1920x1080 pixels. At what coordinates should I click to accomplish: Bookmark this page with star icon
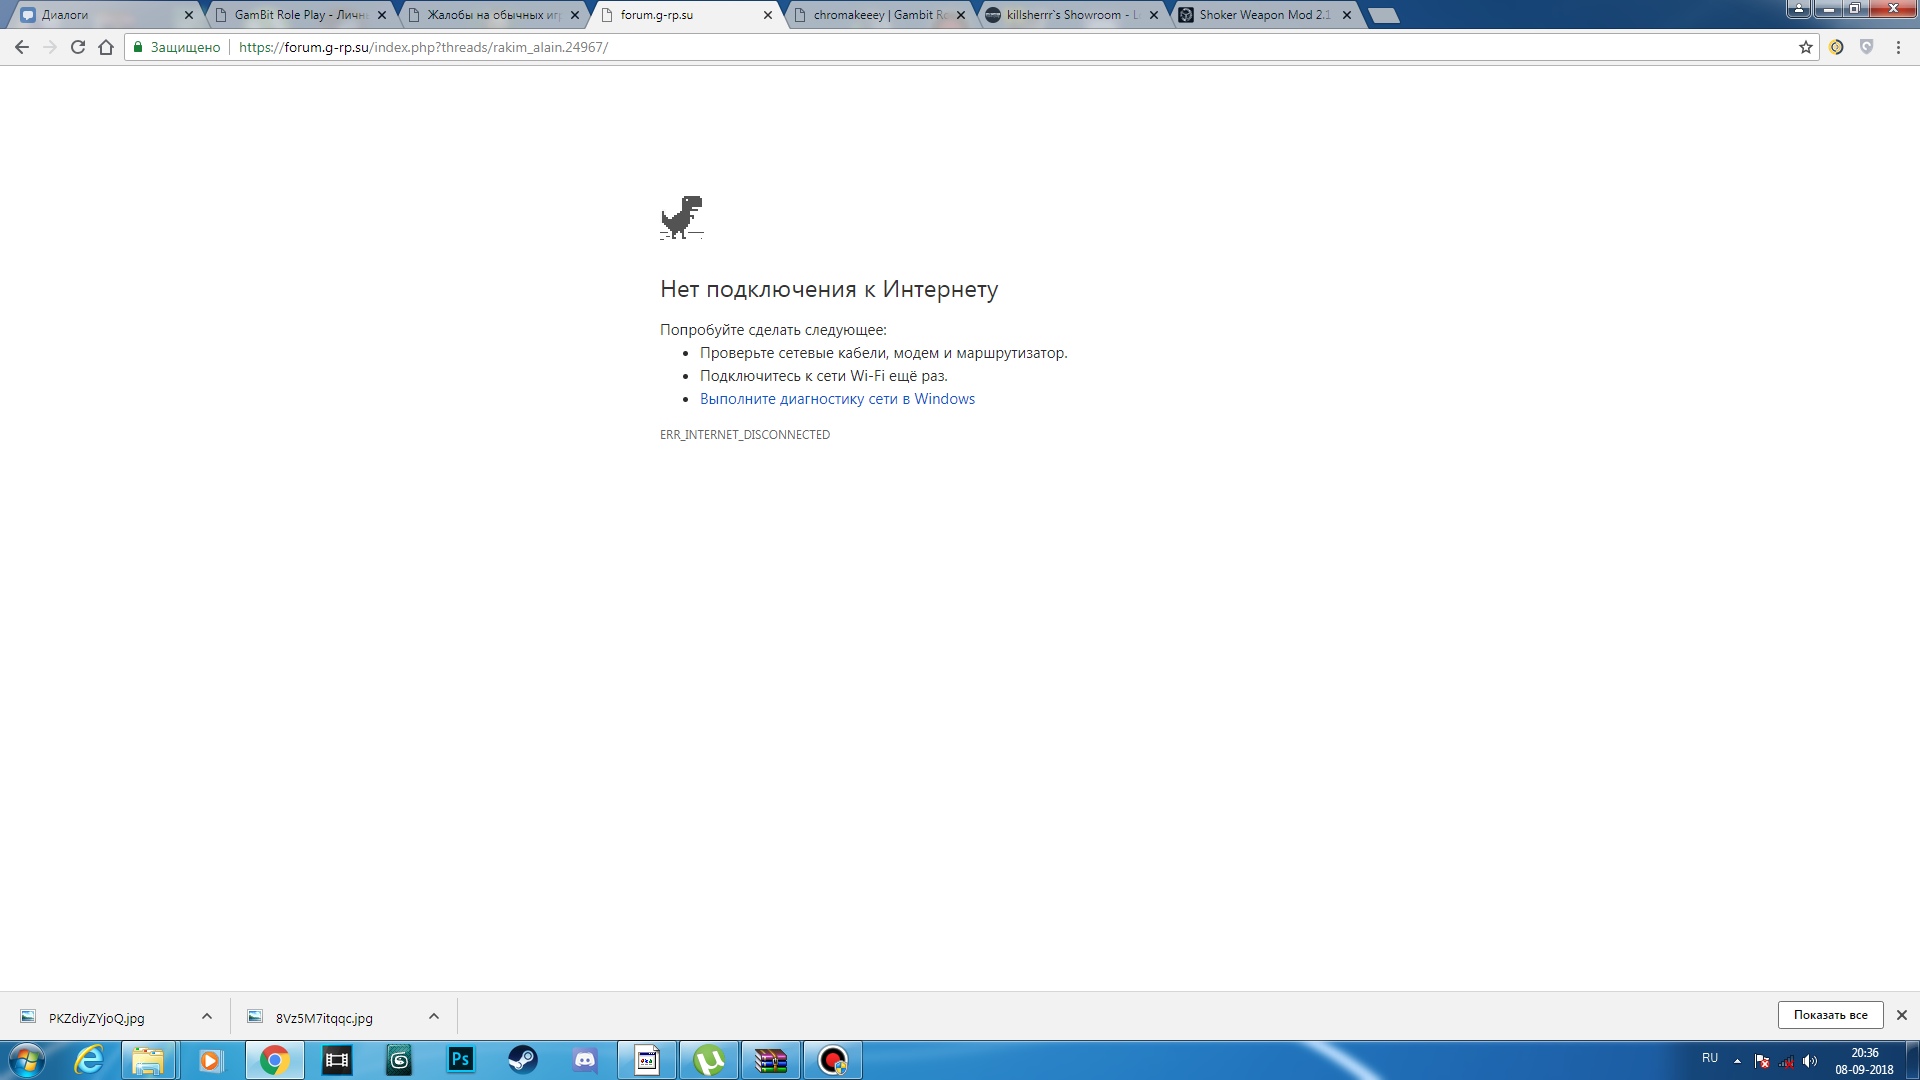pos(1805,47)
